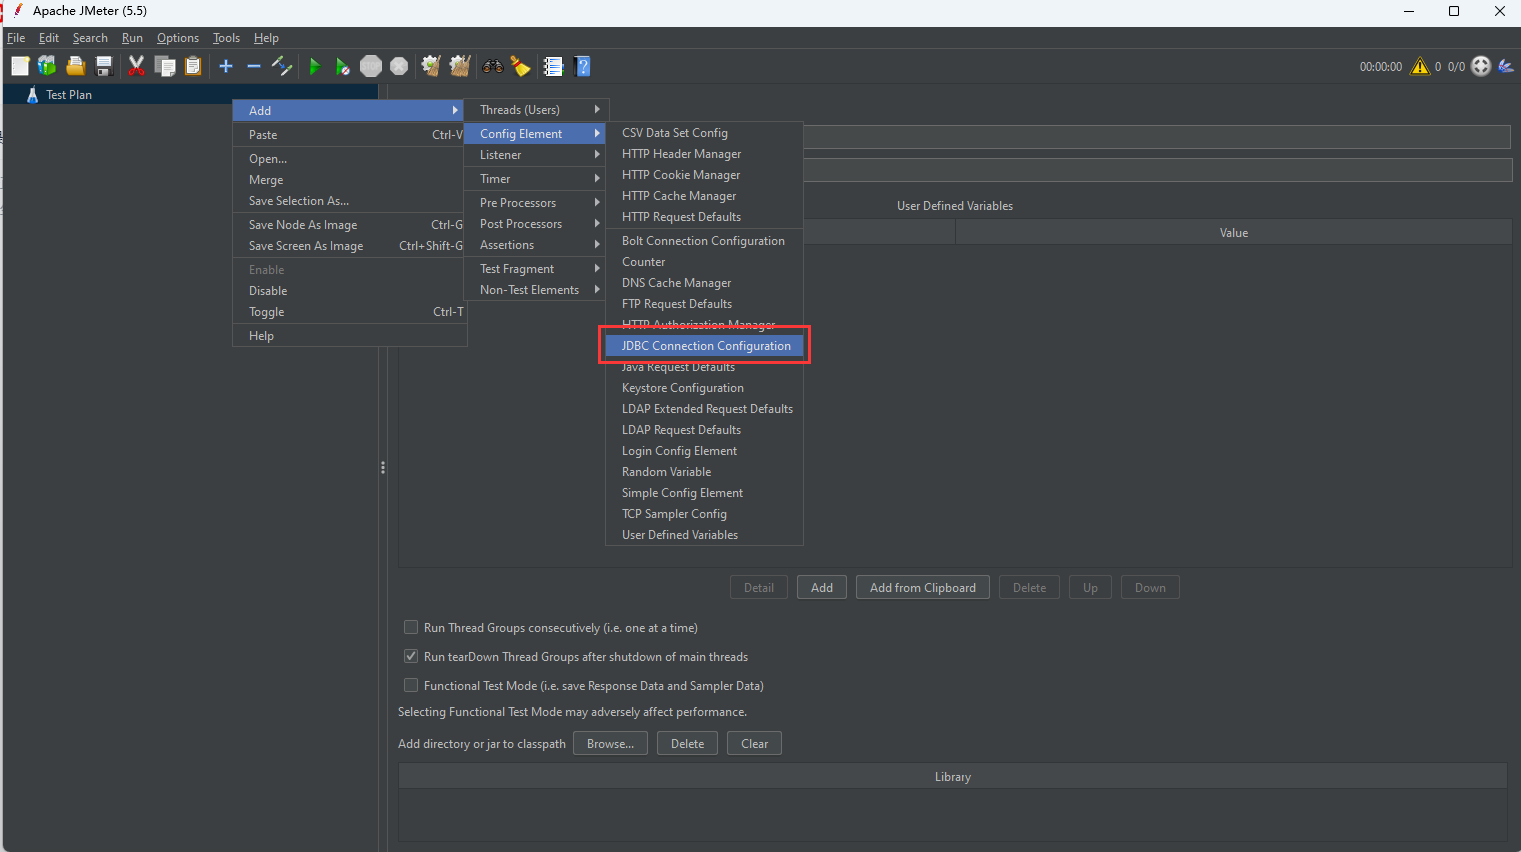Select the HTTP Cookie Manager menu entry
The height and width of the screenshot is (852, 1521).
(x=705, y=175)
